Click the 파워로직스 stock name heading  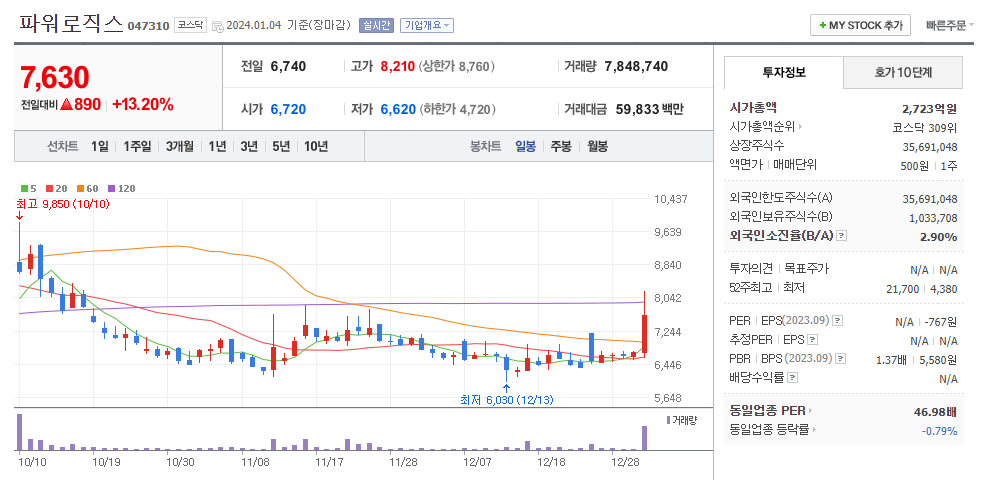(71, 23)
